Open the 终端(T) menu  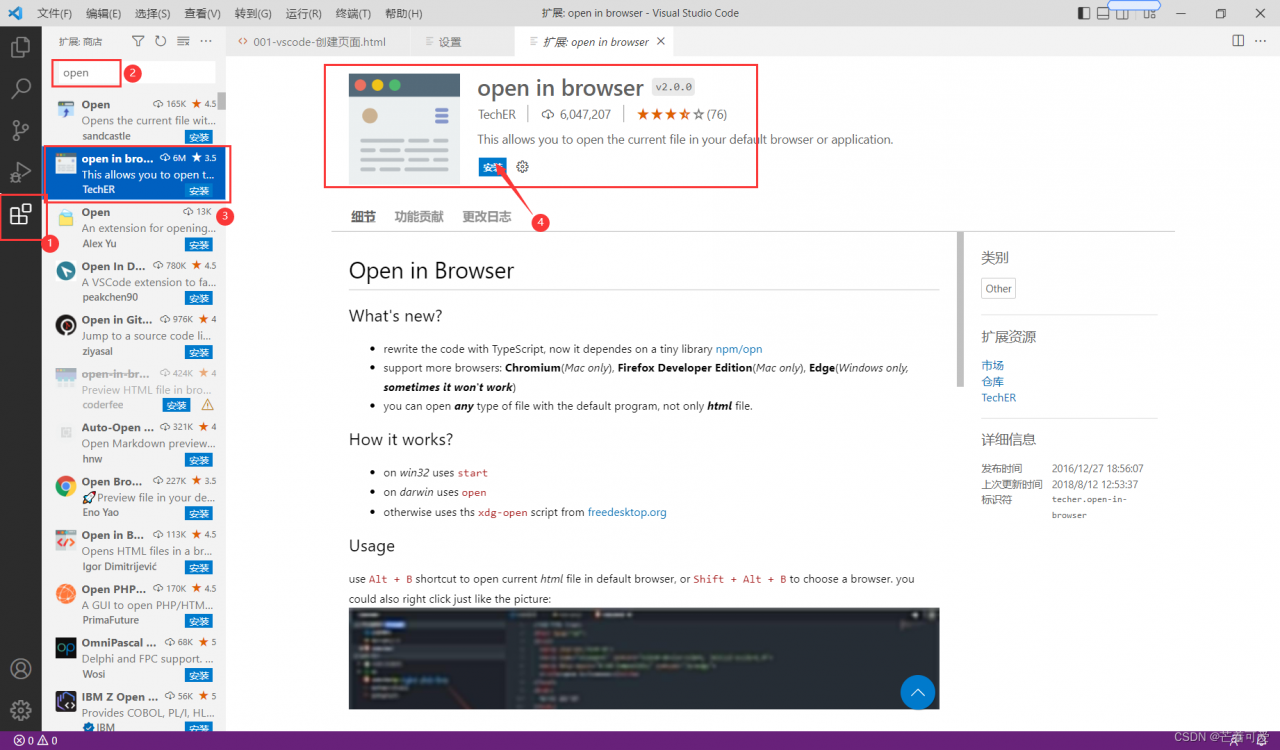[x=353, y=14]
